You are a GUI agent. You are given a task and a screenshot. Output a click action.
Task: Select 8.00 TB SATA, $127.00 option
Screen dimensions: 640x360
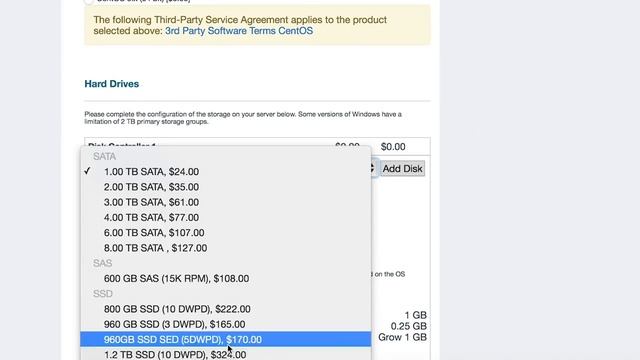point(225,248)
